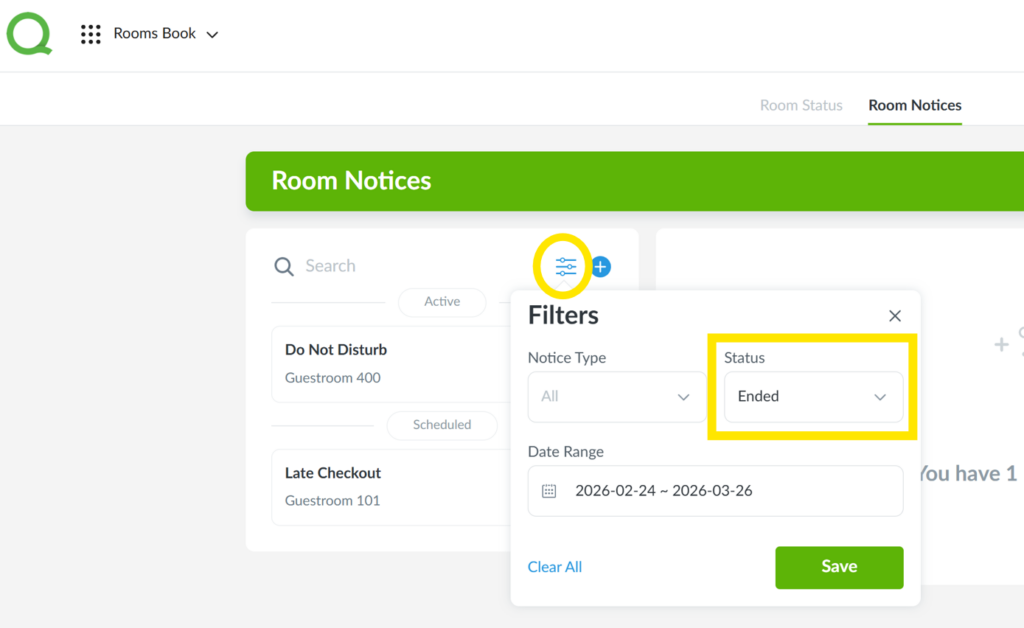Expand the Rooms Book chevron

212,35
